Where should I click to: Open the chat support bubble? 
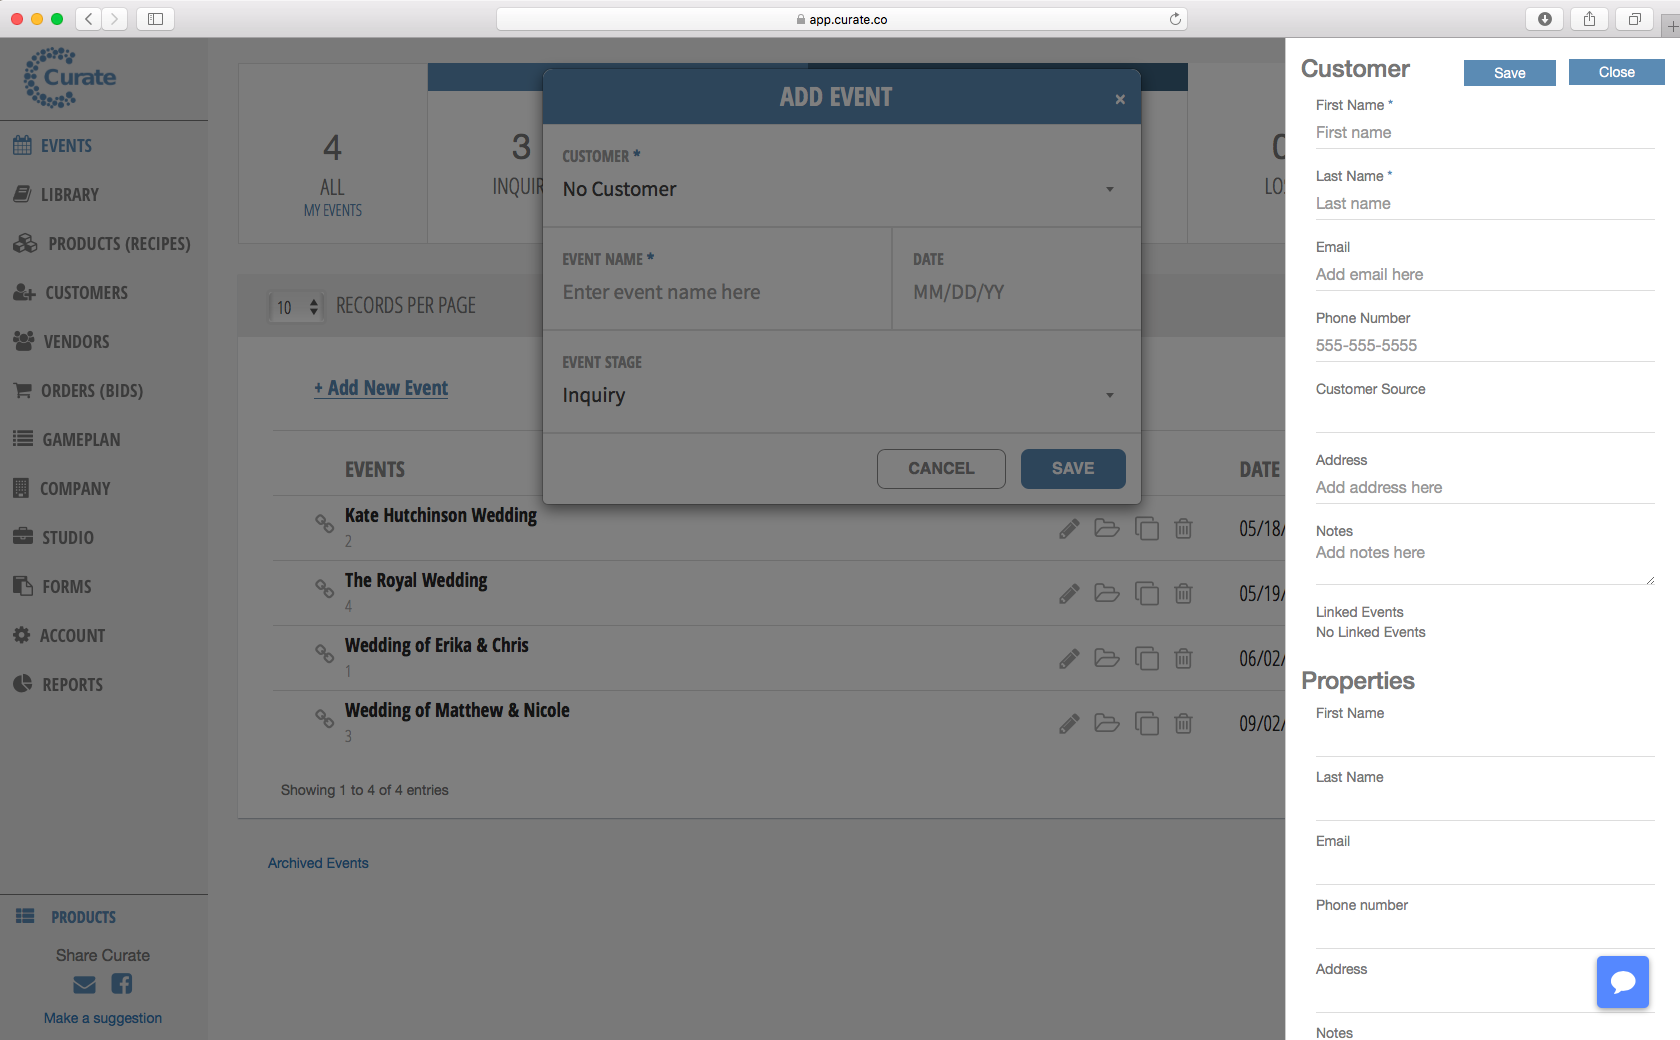click(x=1622, y=982)
